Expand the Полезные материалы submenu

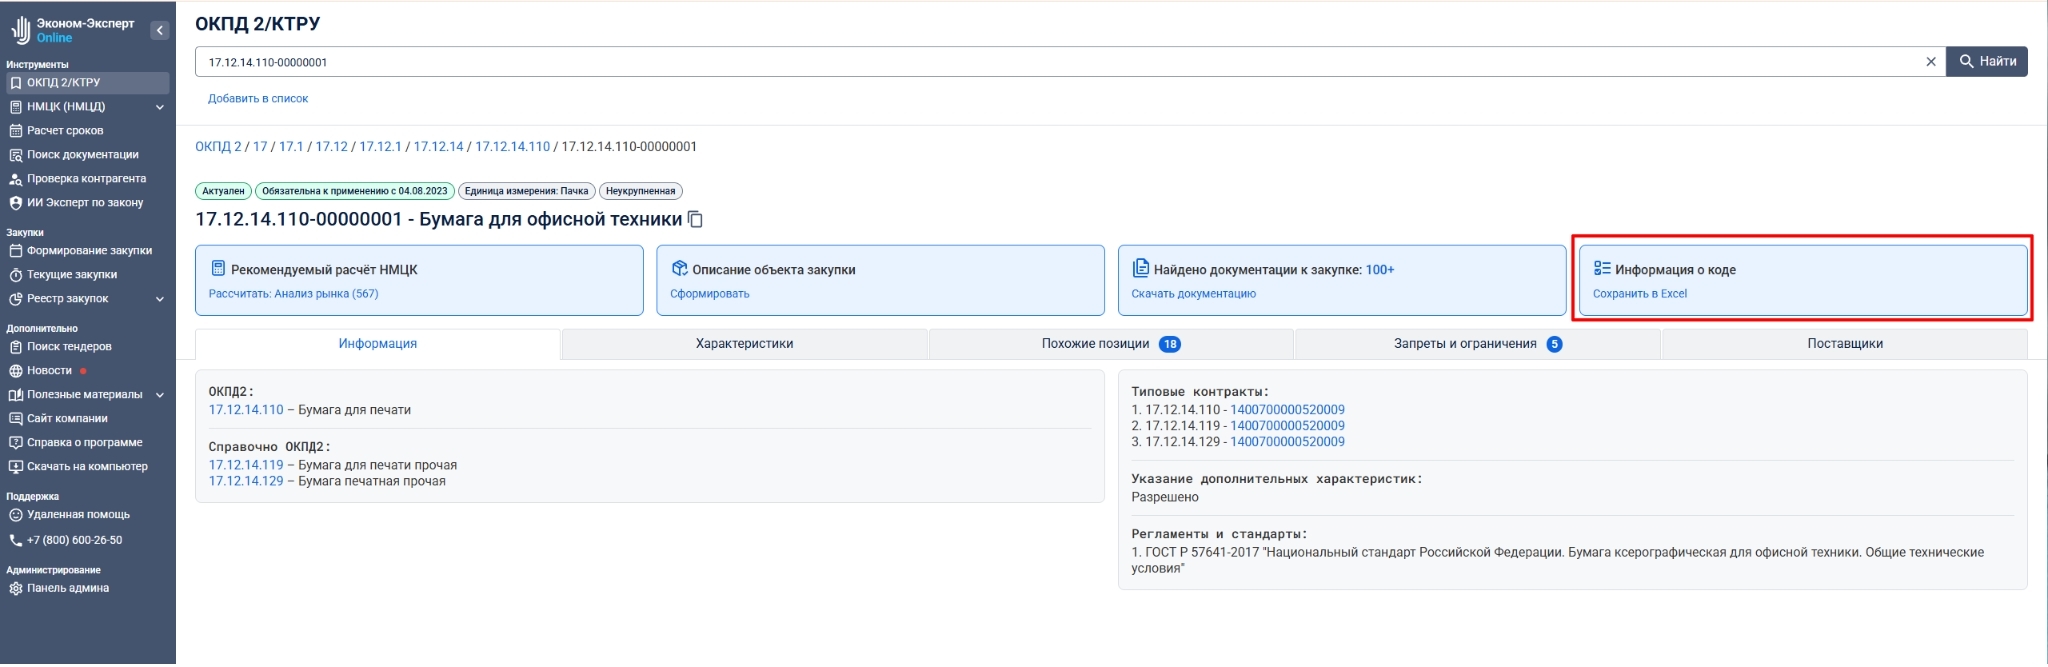[x=159, y=395]
